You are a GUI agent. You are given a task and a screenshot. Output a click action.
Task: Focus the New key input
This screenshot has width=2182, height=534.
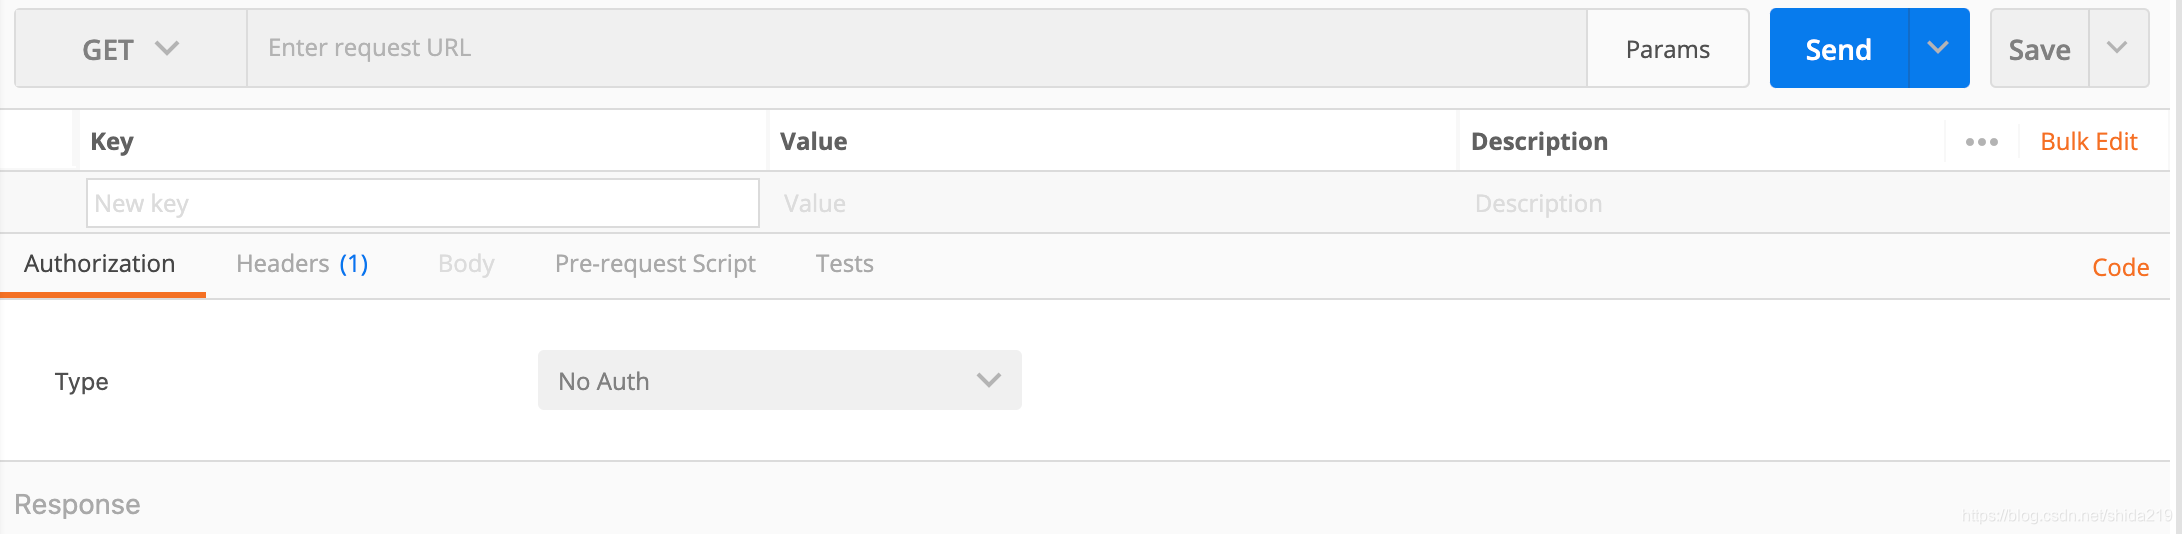tap(423, 203)
